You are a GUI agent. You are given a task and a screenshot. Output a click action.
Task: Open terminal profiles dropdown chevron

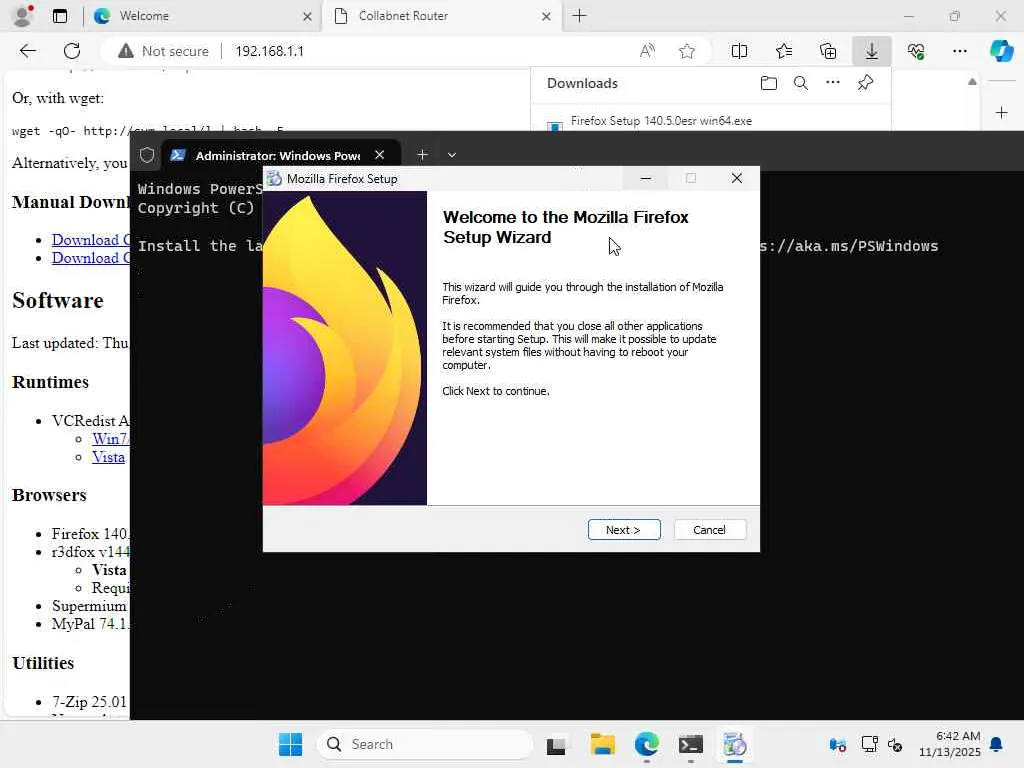tap(451, 155)
